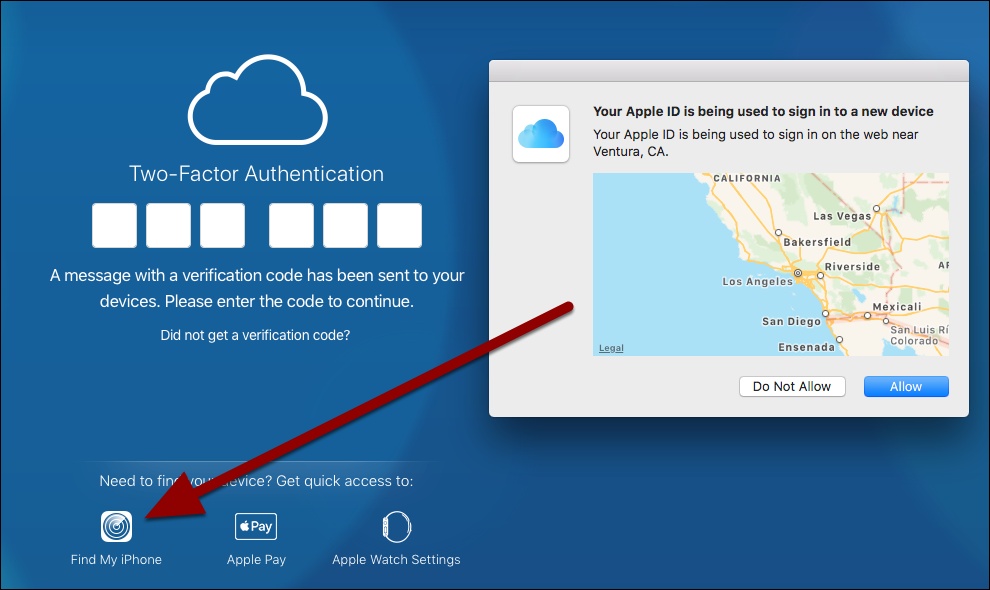The height and width of the screenshot is (590, 990).
Task: Click the Find My iPhone label
Action: (x=116, y=560)
